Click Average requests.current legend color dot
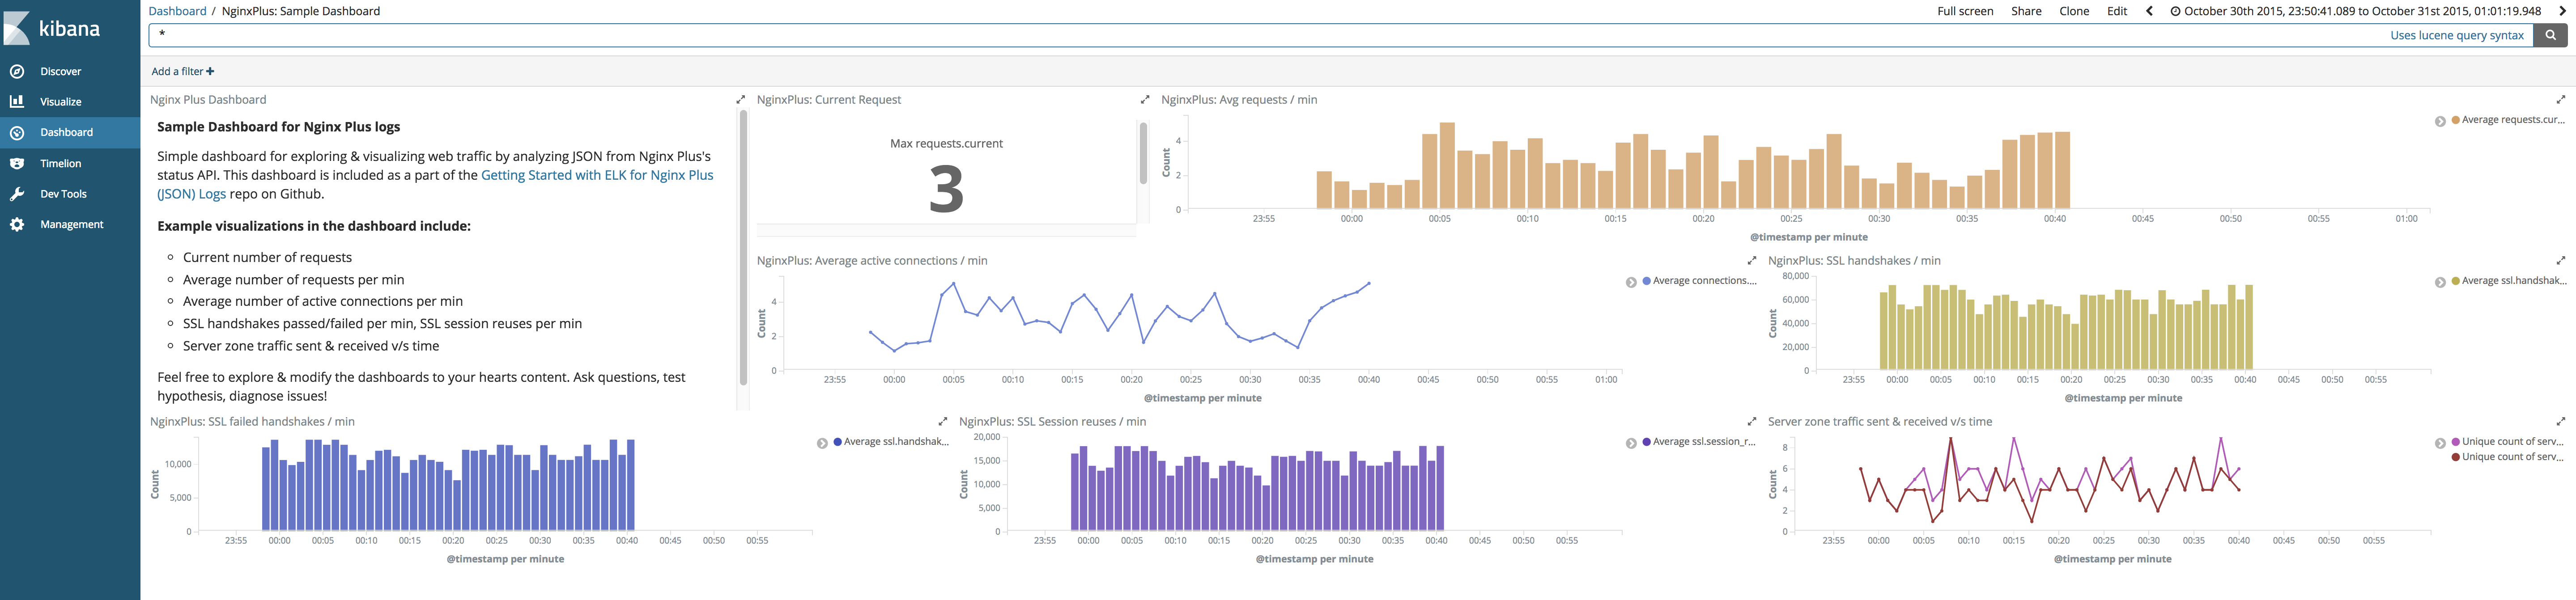This screenshot has height=600, width=2576. pos(2456,120)
